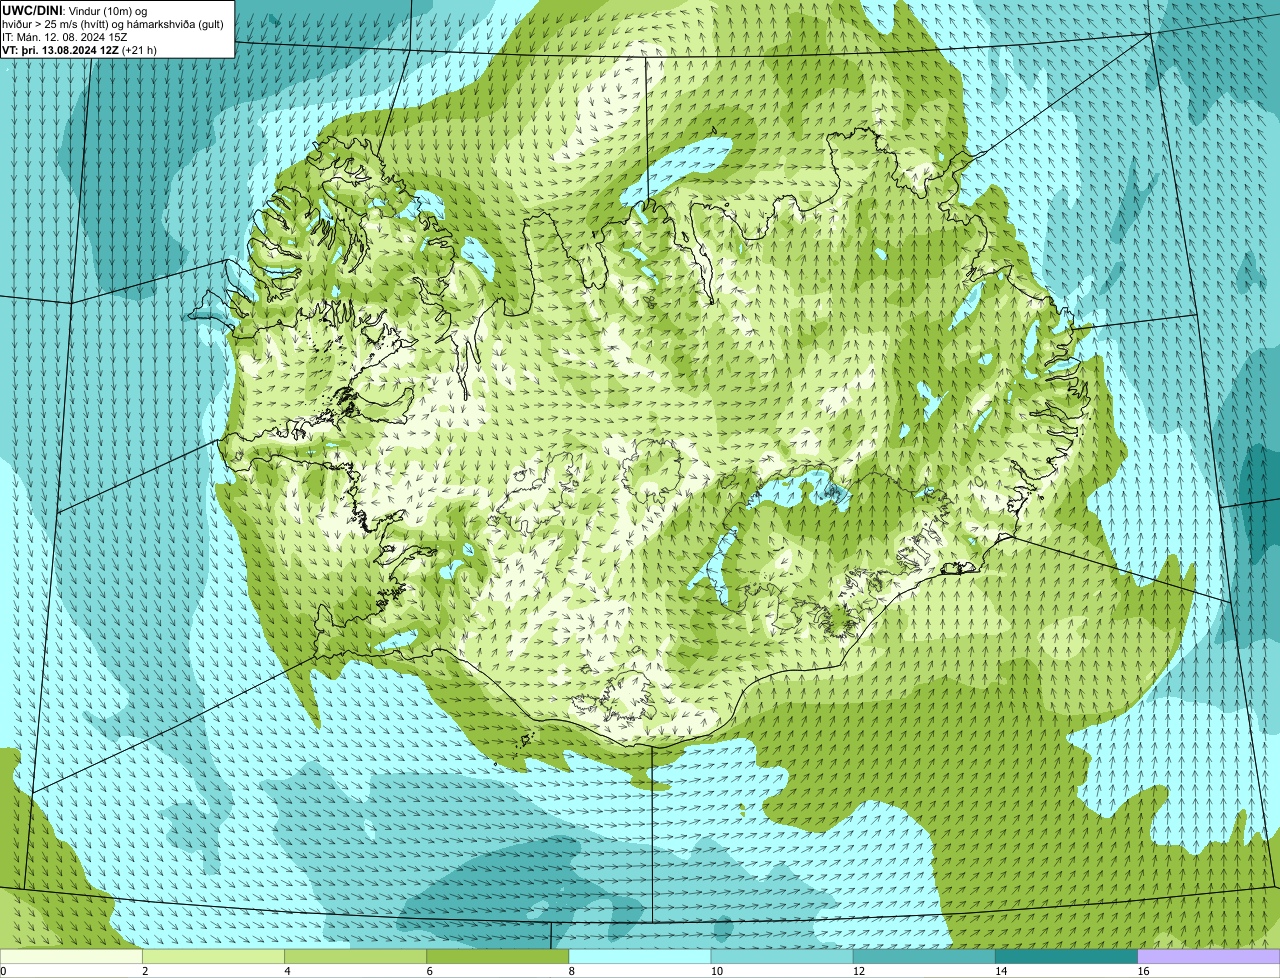Viewport: 1280px width, 978px height.
Task: Click the 6–8 m/s olive green legend swatch
Action: tap(498, 957)
